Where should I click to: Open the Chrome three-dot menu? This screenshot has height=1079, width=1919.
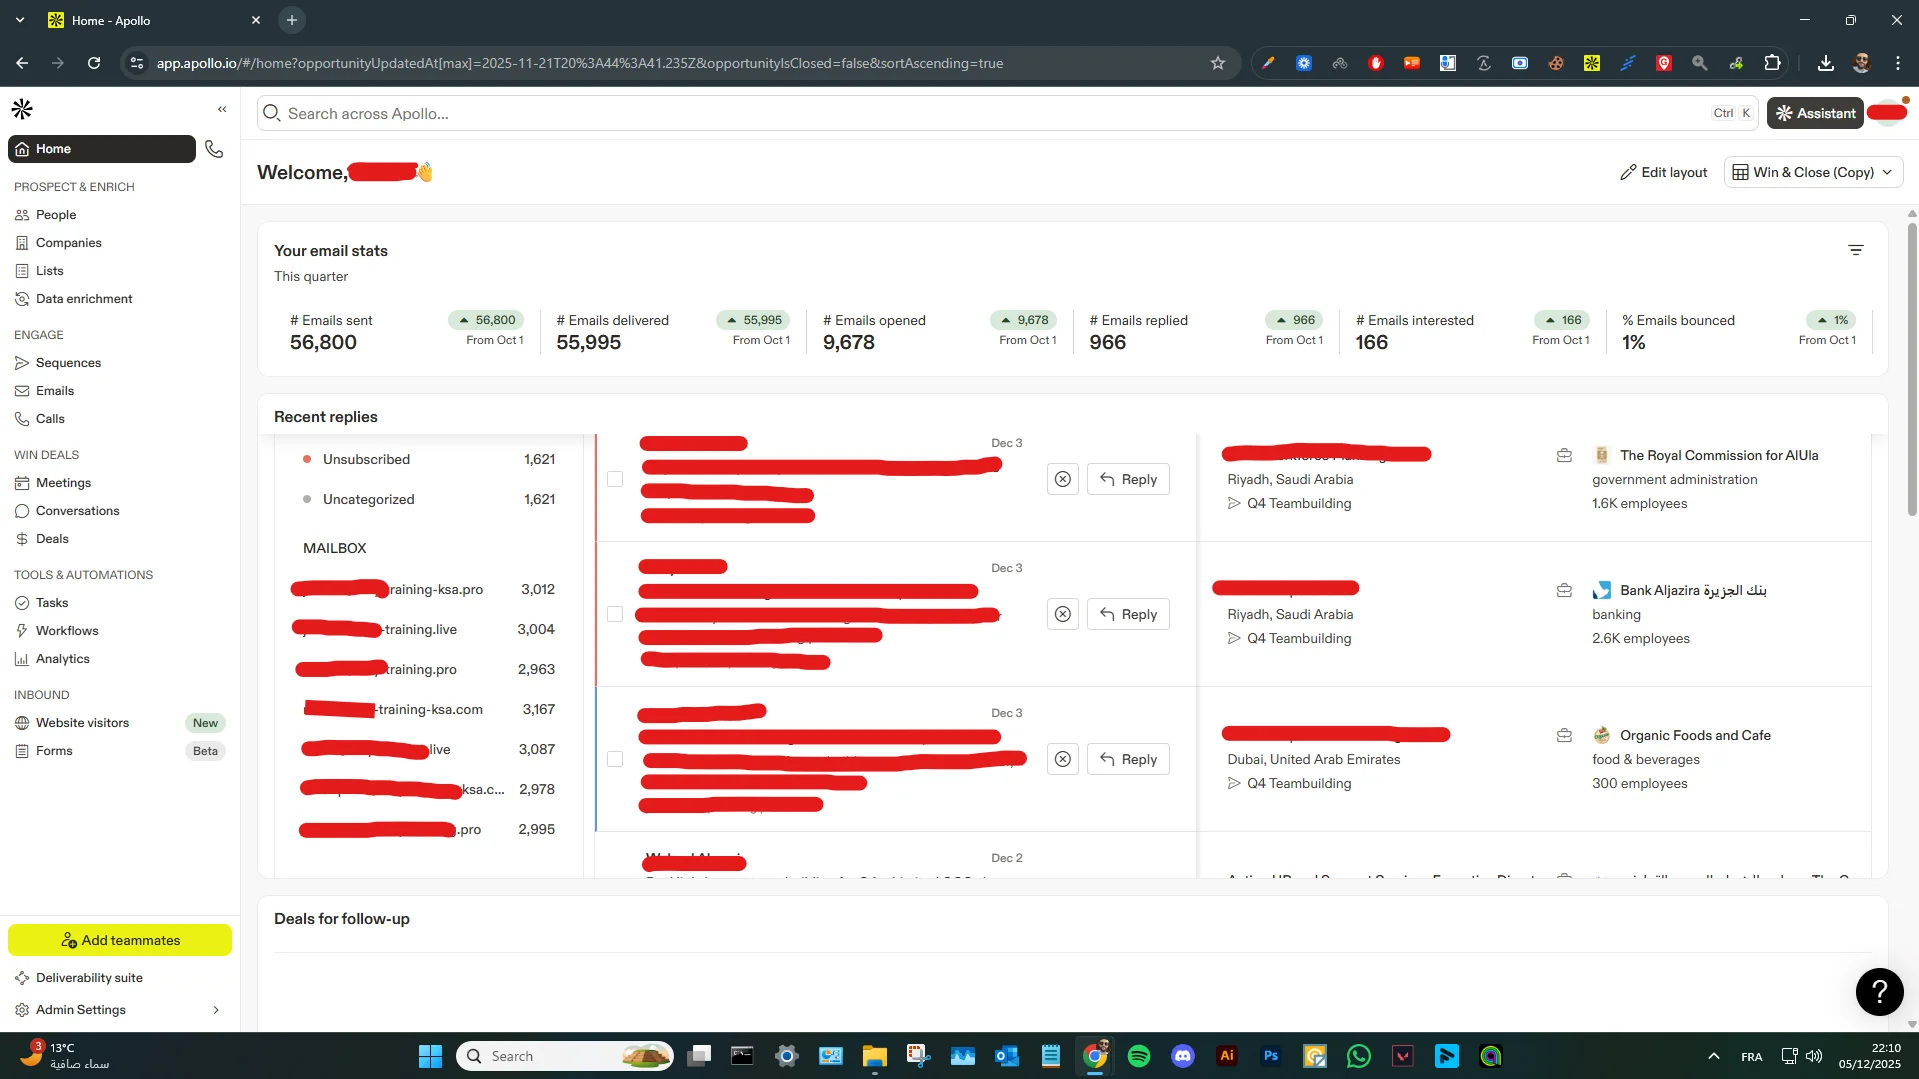pos(1897,63)
